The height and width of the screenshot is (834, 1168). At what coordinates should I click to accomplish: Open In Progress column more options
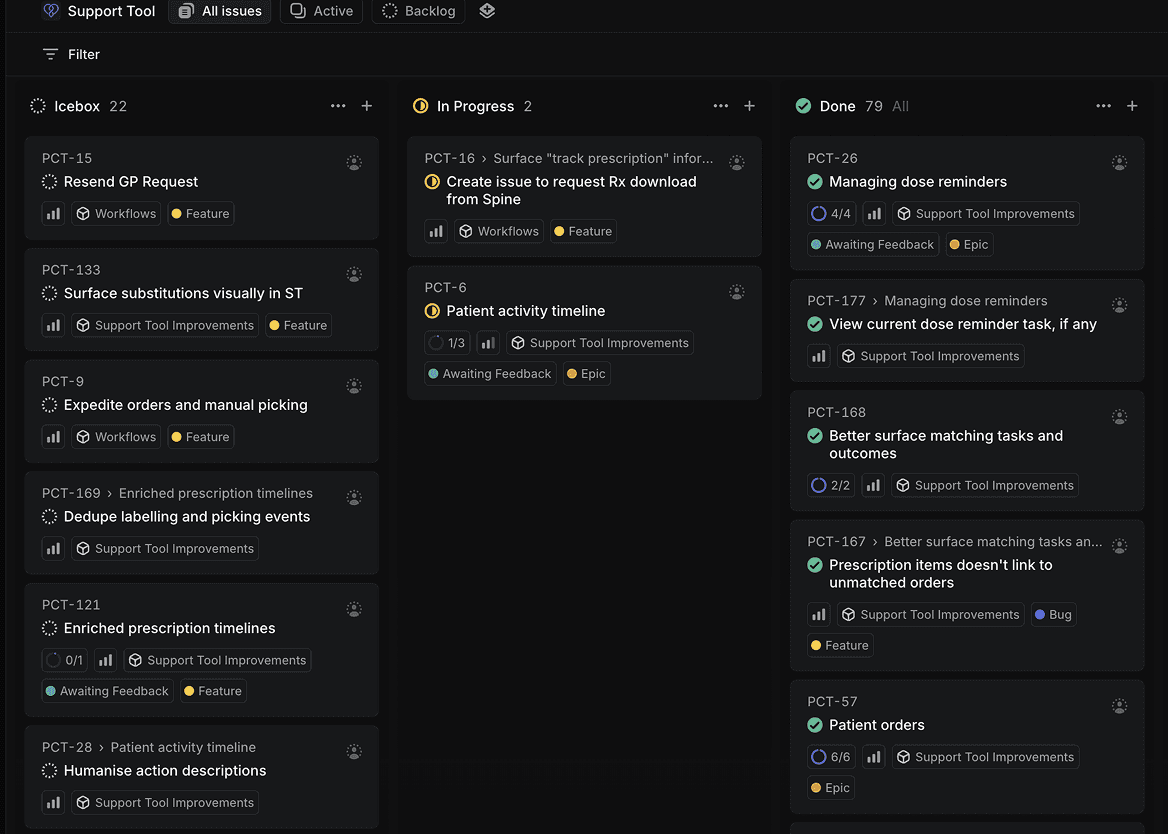coord(721,106)
